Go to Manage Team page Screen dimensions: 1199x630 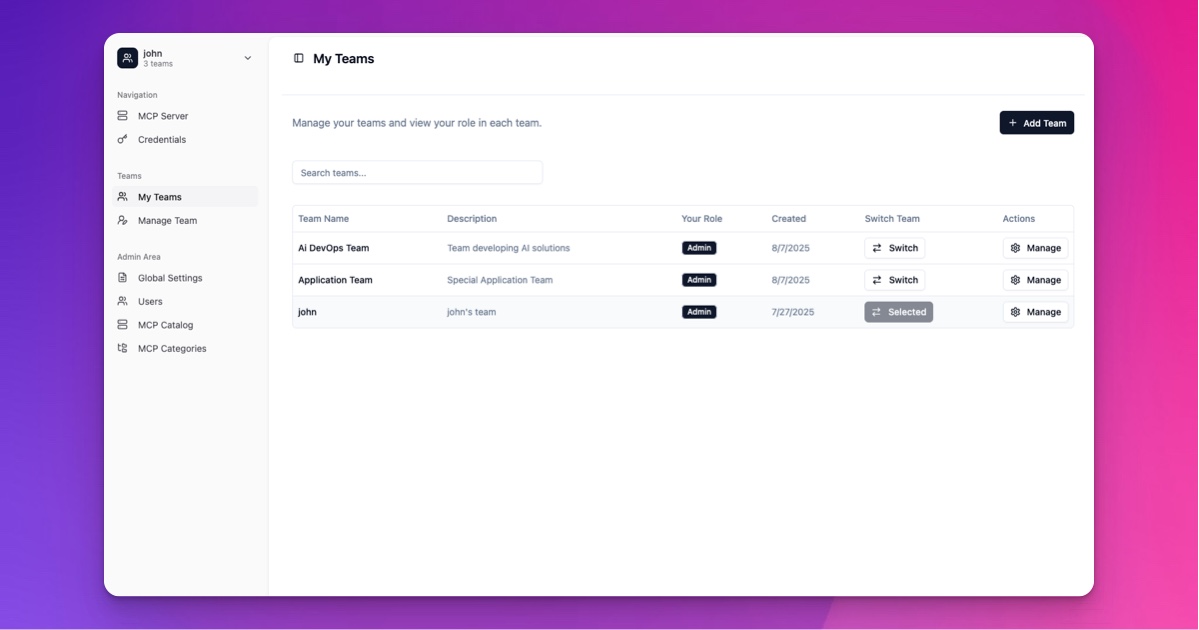click(x=185, y=220)
